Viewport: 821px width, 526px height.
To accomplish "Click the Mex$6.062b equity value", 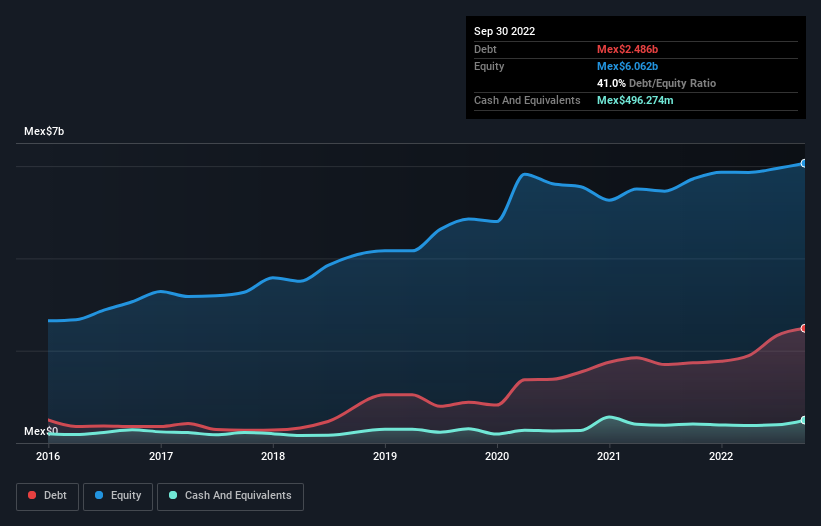I will (627, 66).
